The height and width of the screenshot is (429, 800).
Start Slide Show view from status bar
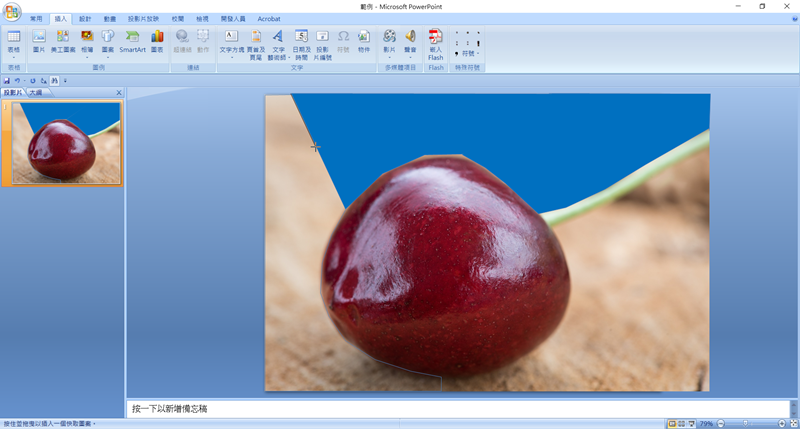click(x=693, y=424)
